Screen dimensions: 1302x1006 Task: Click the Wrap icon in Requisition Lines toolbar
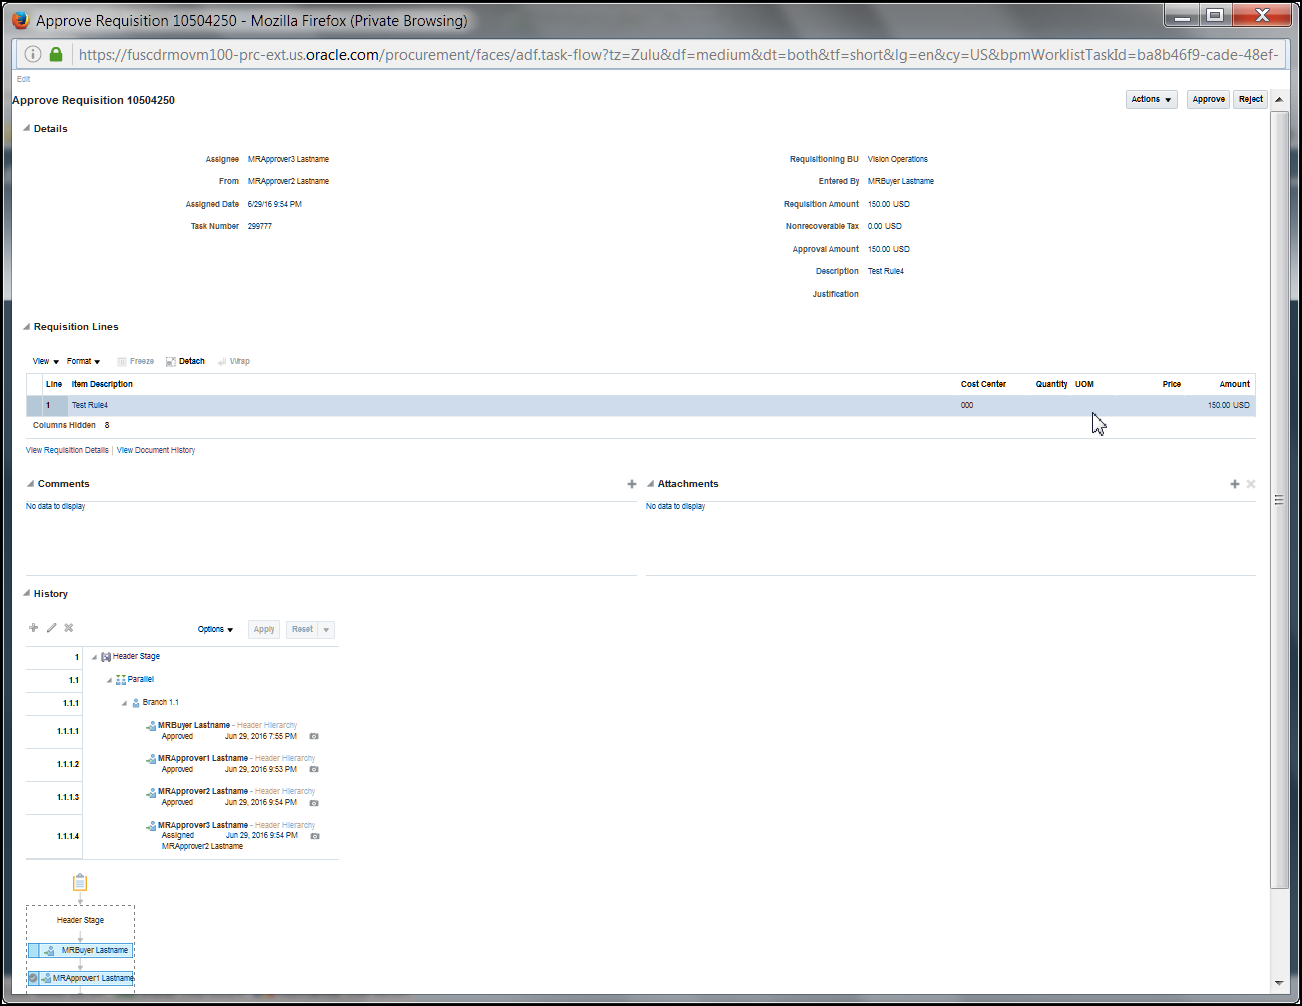tap(234, 361)
